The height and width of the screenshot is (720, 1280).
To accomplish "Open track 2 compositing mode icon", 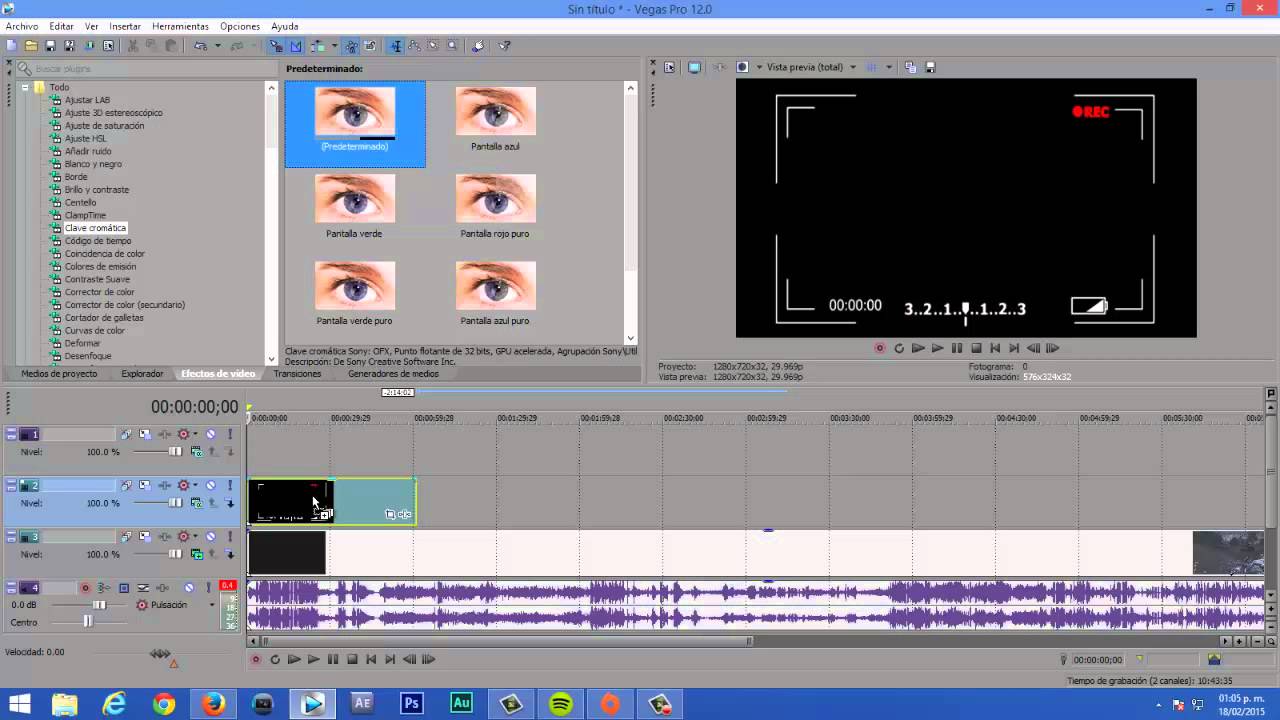I will click(196, 503).
